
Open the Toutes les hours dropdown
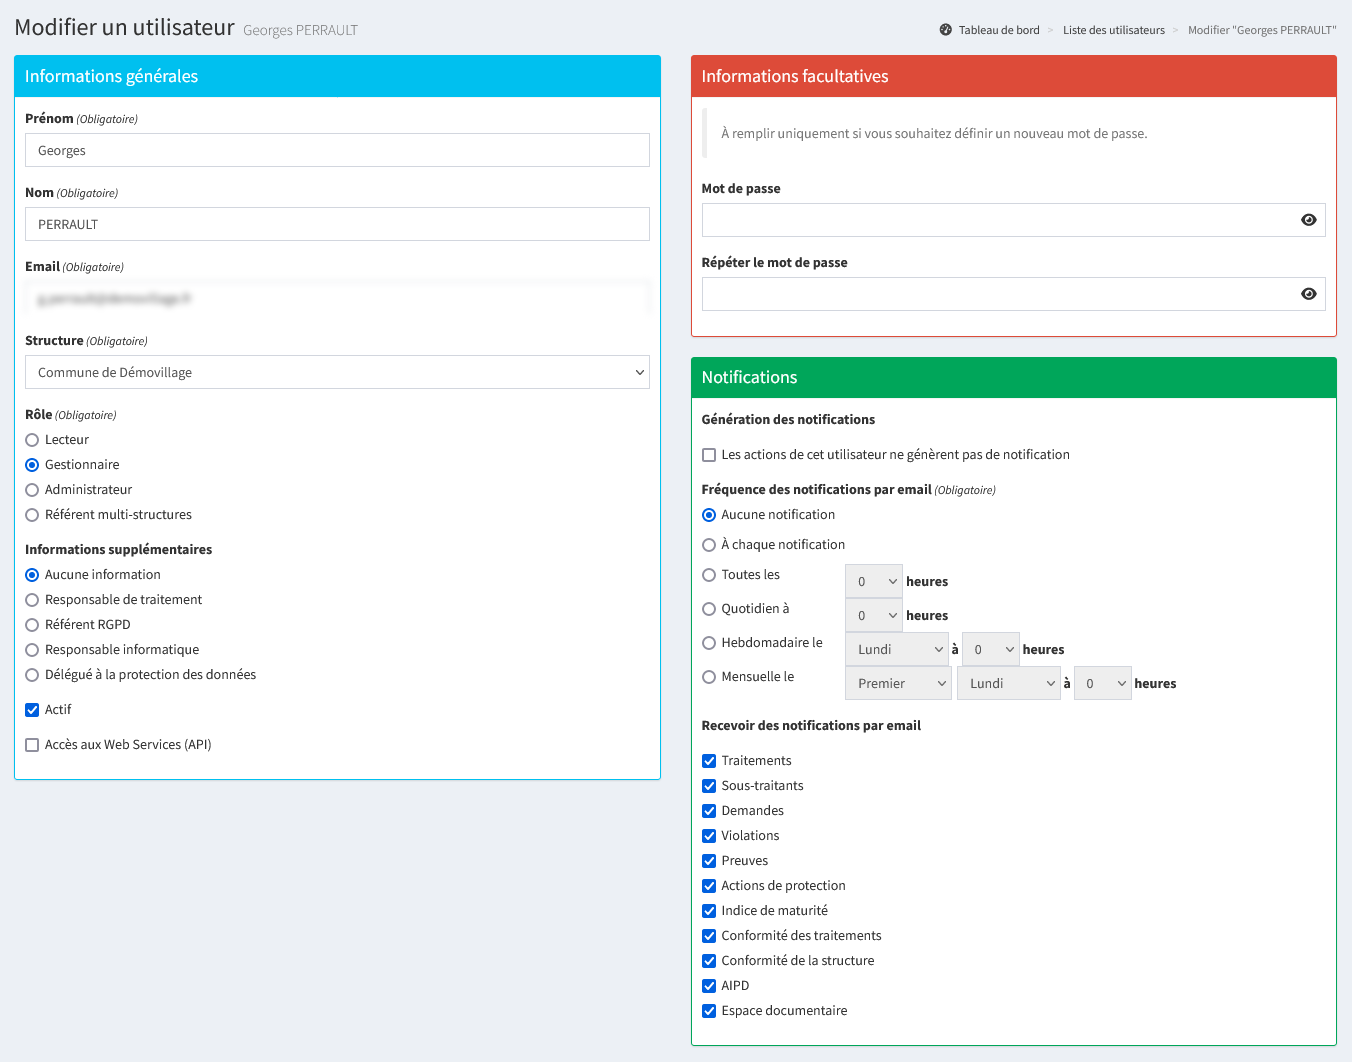coord(873,582)
